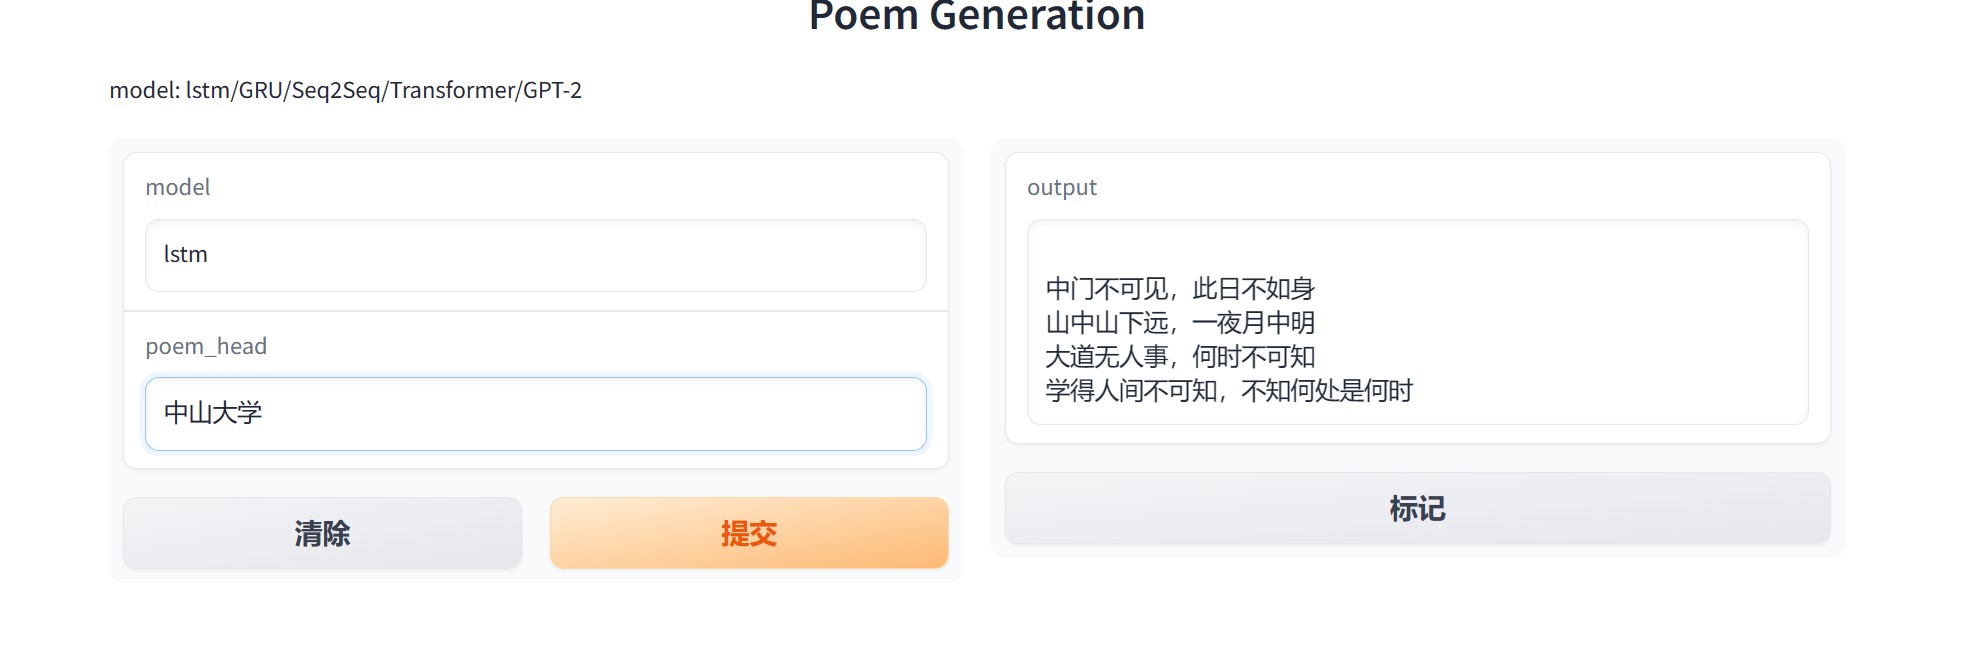Click the "model" field label
This screenshot has height=651, width=1977.
(178, 188)
